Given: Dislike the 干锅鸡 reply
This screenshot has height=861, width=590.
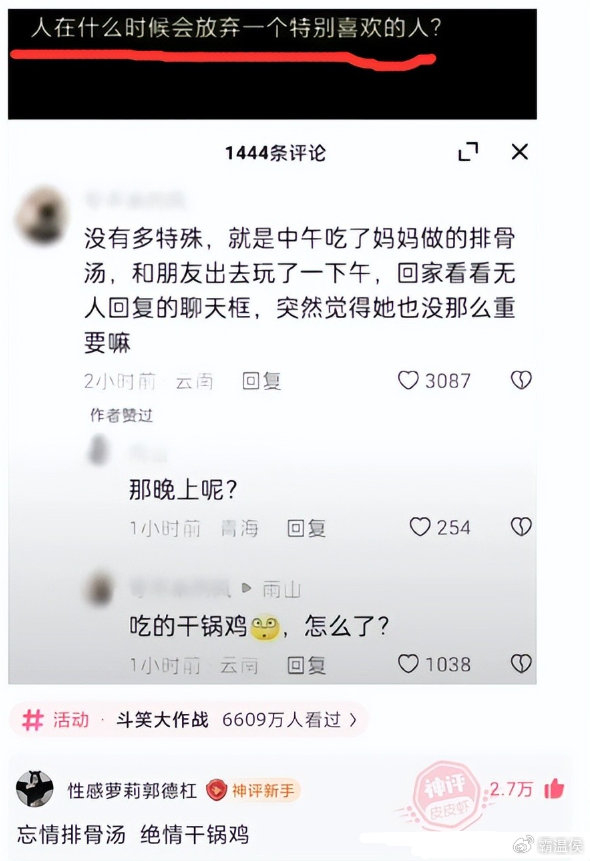Looking at the screenshot, I should [x=521, y=663].
